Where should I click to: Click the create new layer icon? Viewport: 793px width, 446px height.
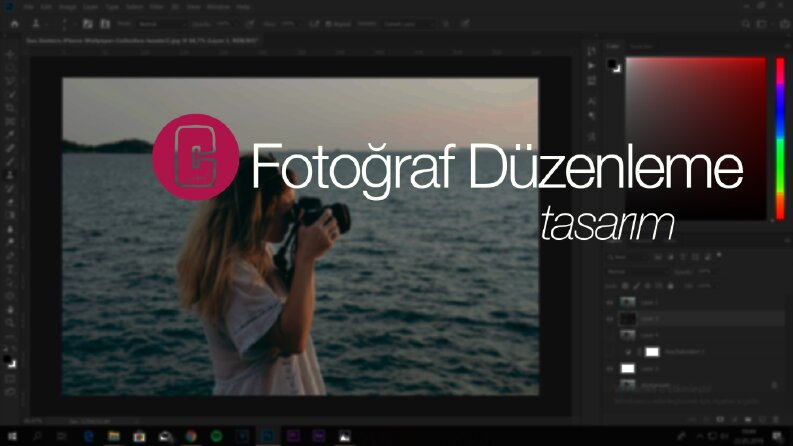tap(762, 420)
